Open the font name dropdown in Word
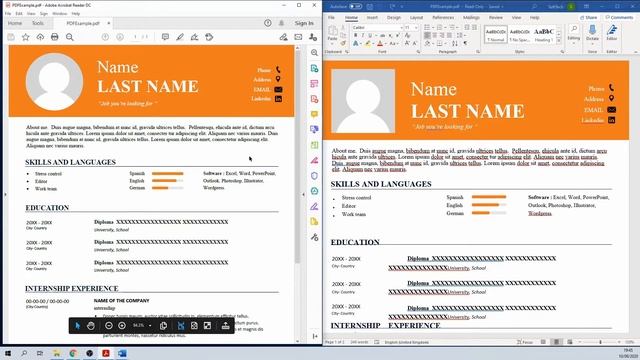This screenshot has height=360, width=640. click(401, 27)
